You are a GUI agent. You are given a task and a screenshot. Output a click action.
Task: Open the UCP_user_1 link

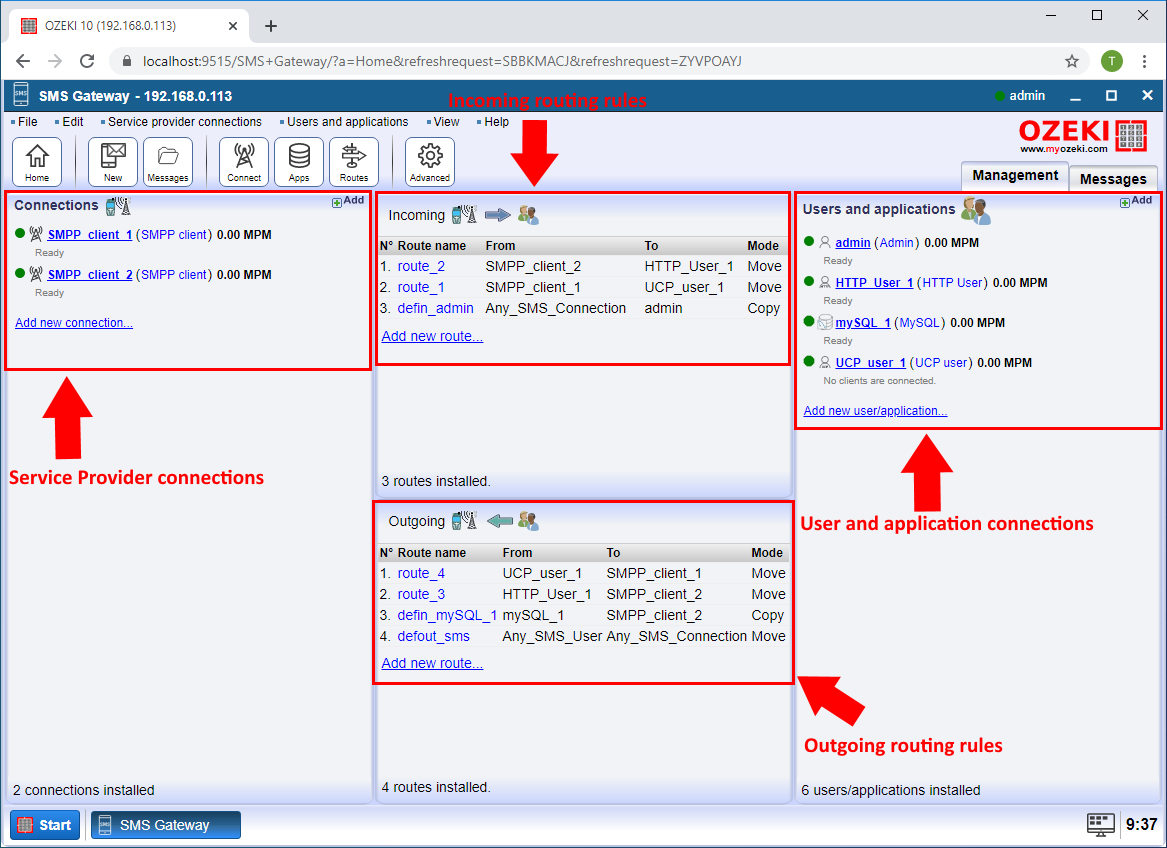tap(871, 363)
